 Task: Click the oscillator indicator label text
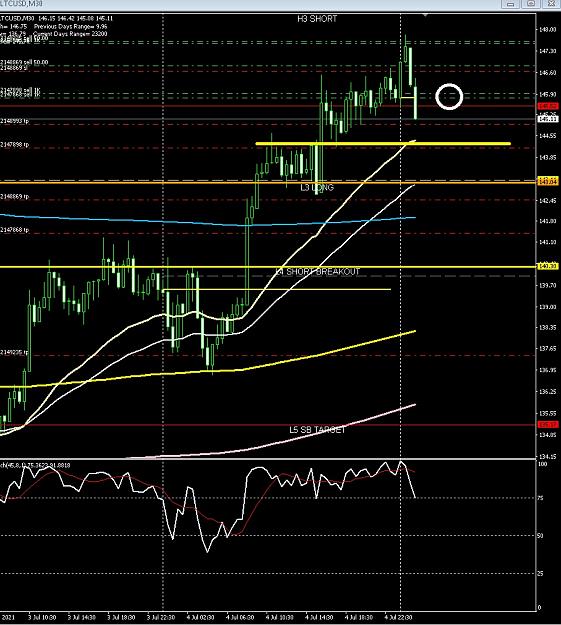pyautogui.click(x=36, y=465)
